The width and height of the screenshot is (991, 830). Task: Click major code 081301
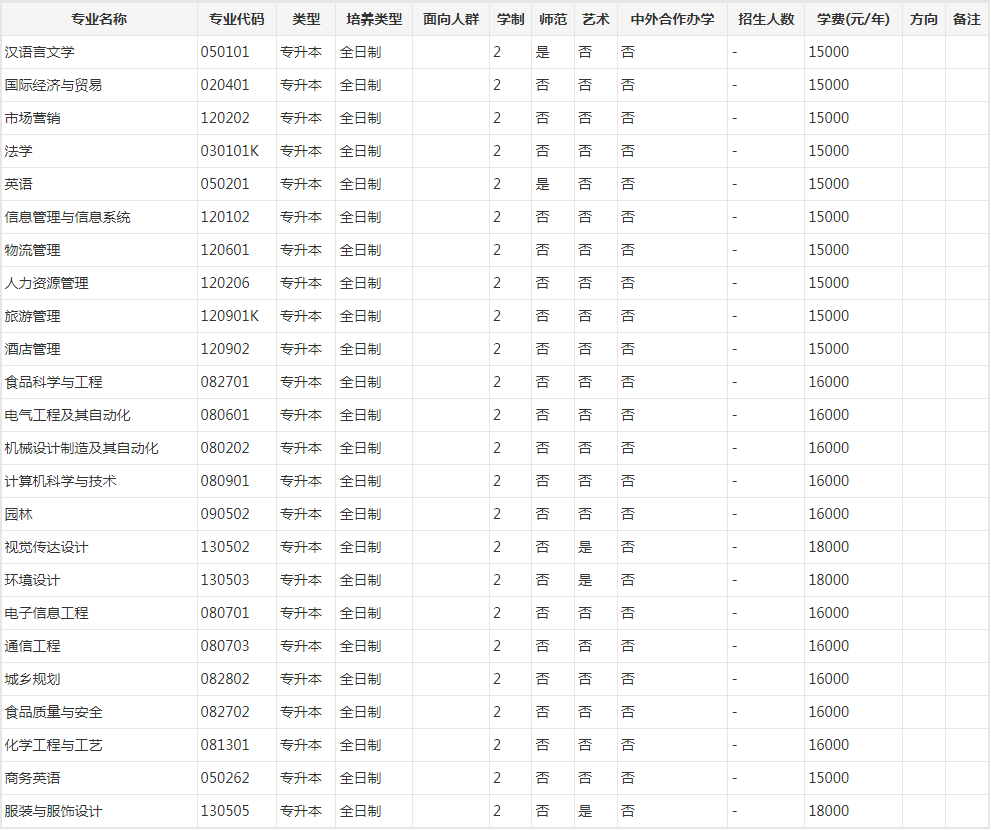pyautogui.click(x=225, y=745)
